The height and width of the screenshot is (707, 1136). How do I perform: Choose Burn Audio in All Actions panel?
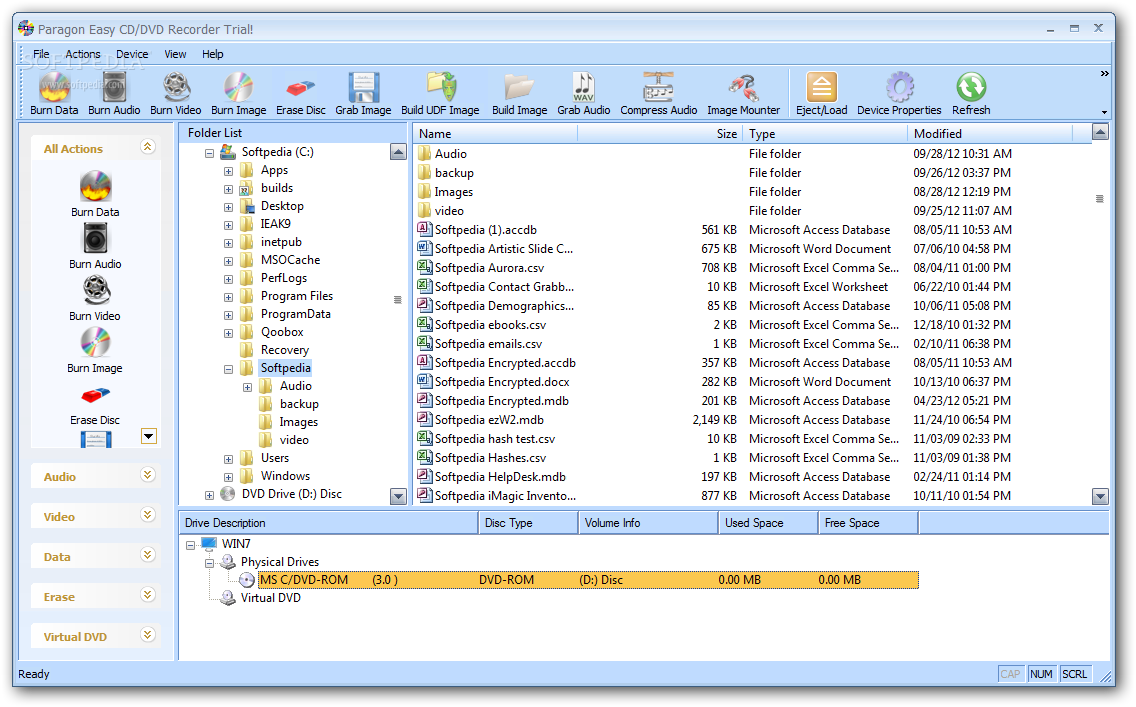95,246
